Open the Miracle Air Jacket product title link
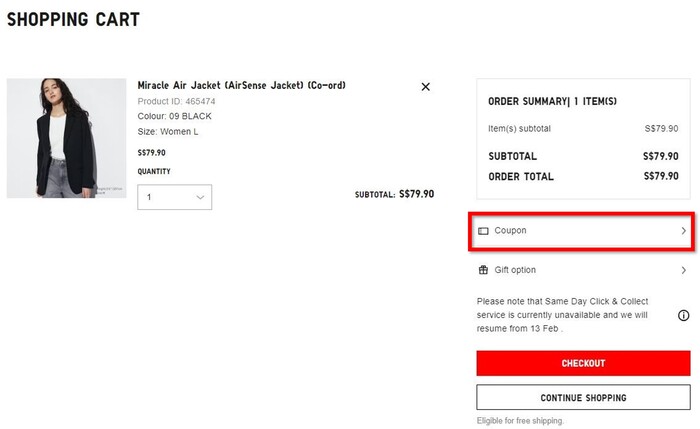700x429 pixels. [241, 86]
